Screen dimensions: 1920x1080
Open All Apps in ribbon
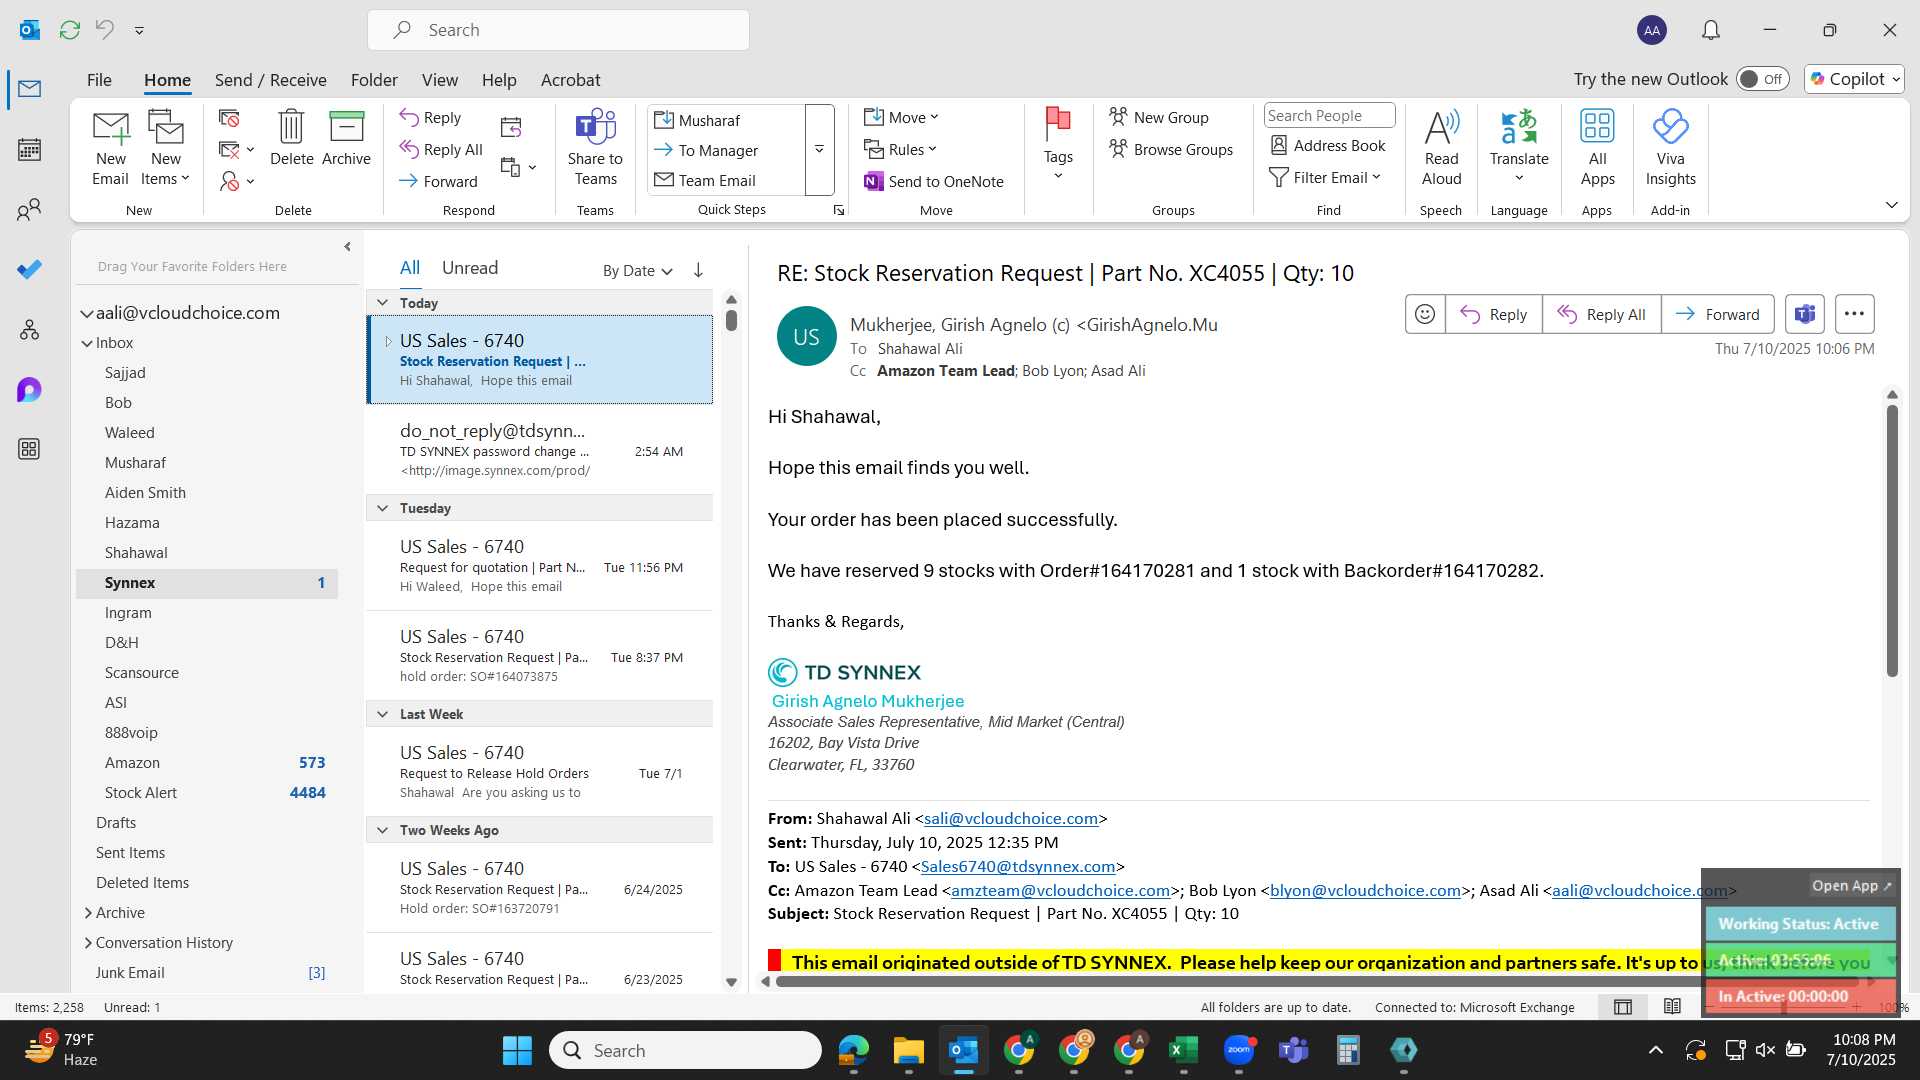point(1597,148)
